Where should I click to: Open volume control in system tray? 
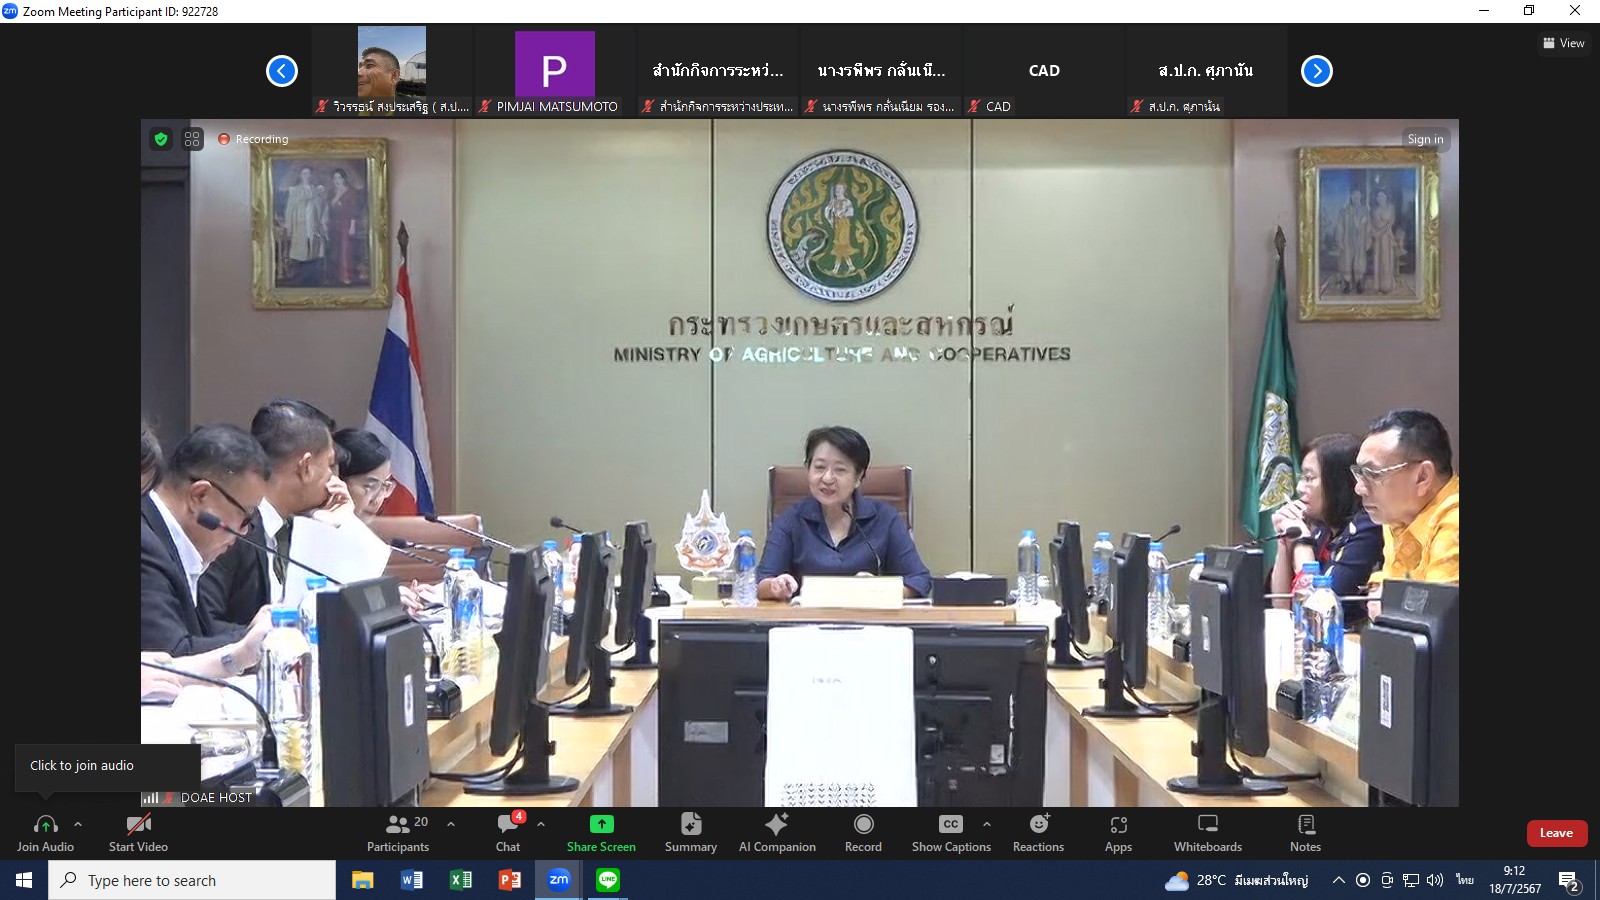[1435, 880]
